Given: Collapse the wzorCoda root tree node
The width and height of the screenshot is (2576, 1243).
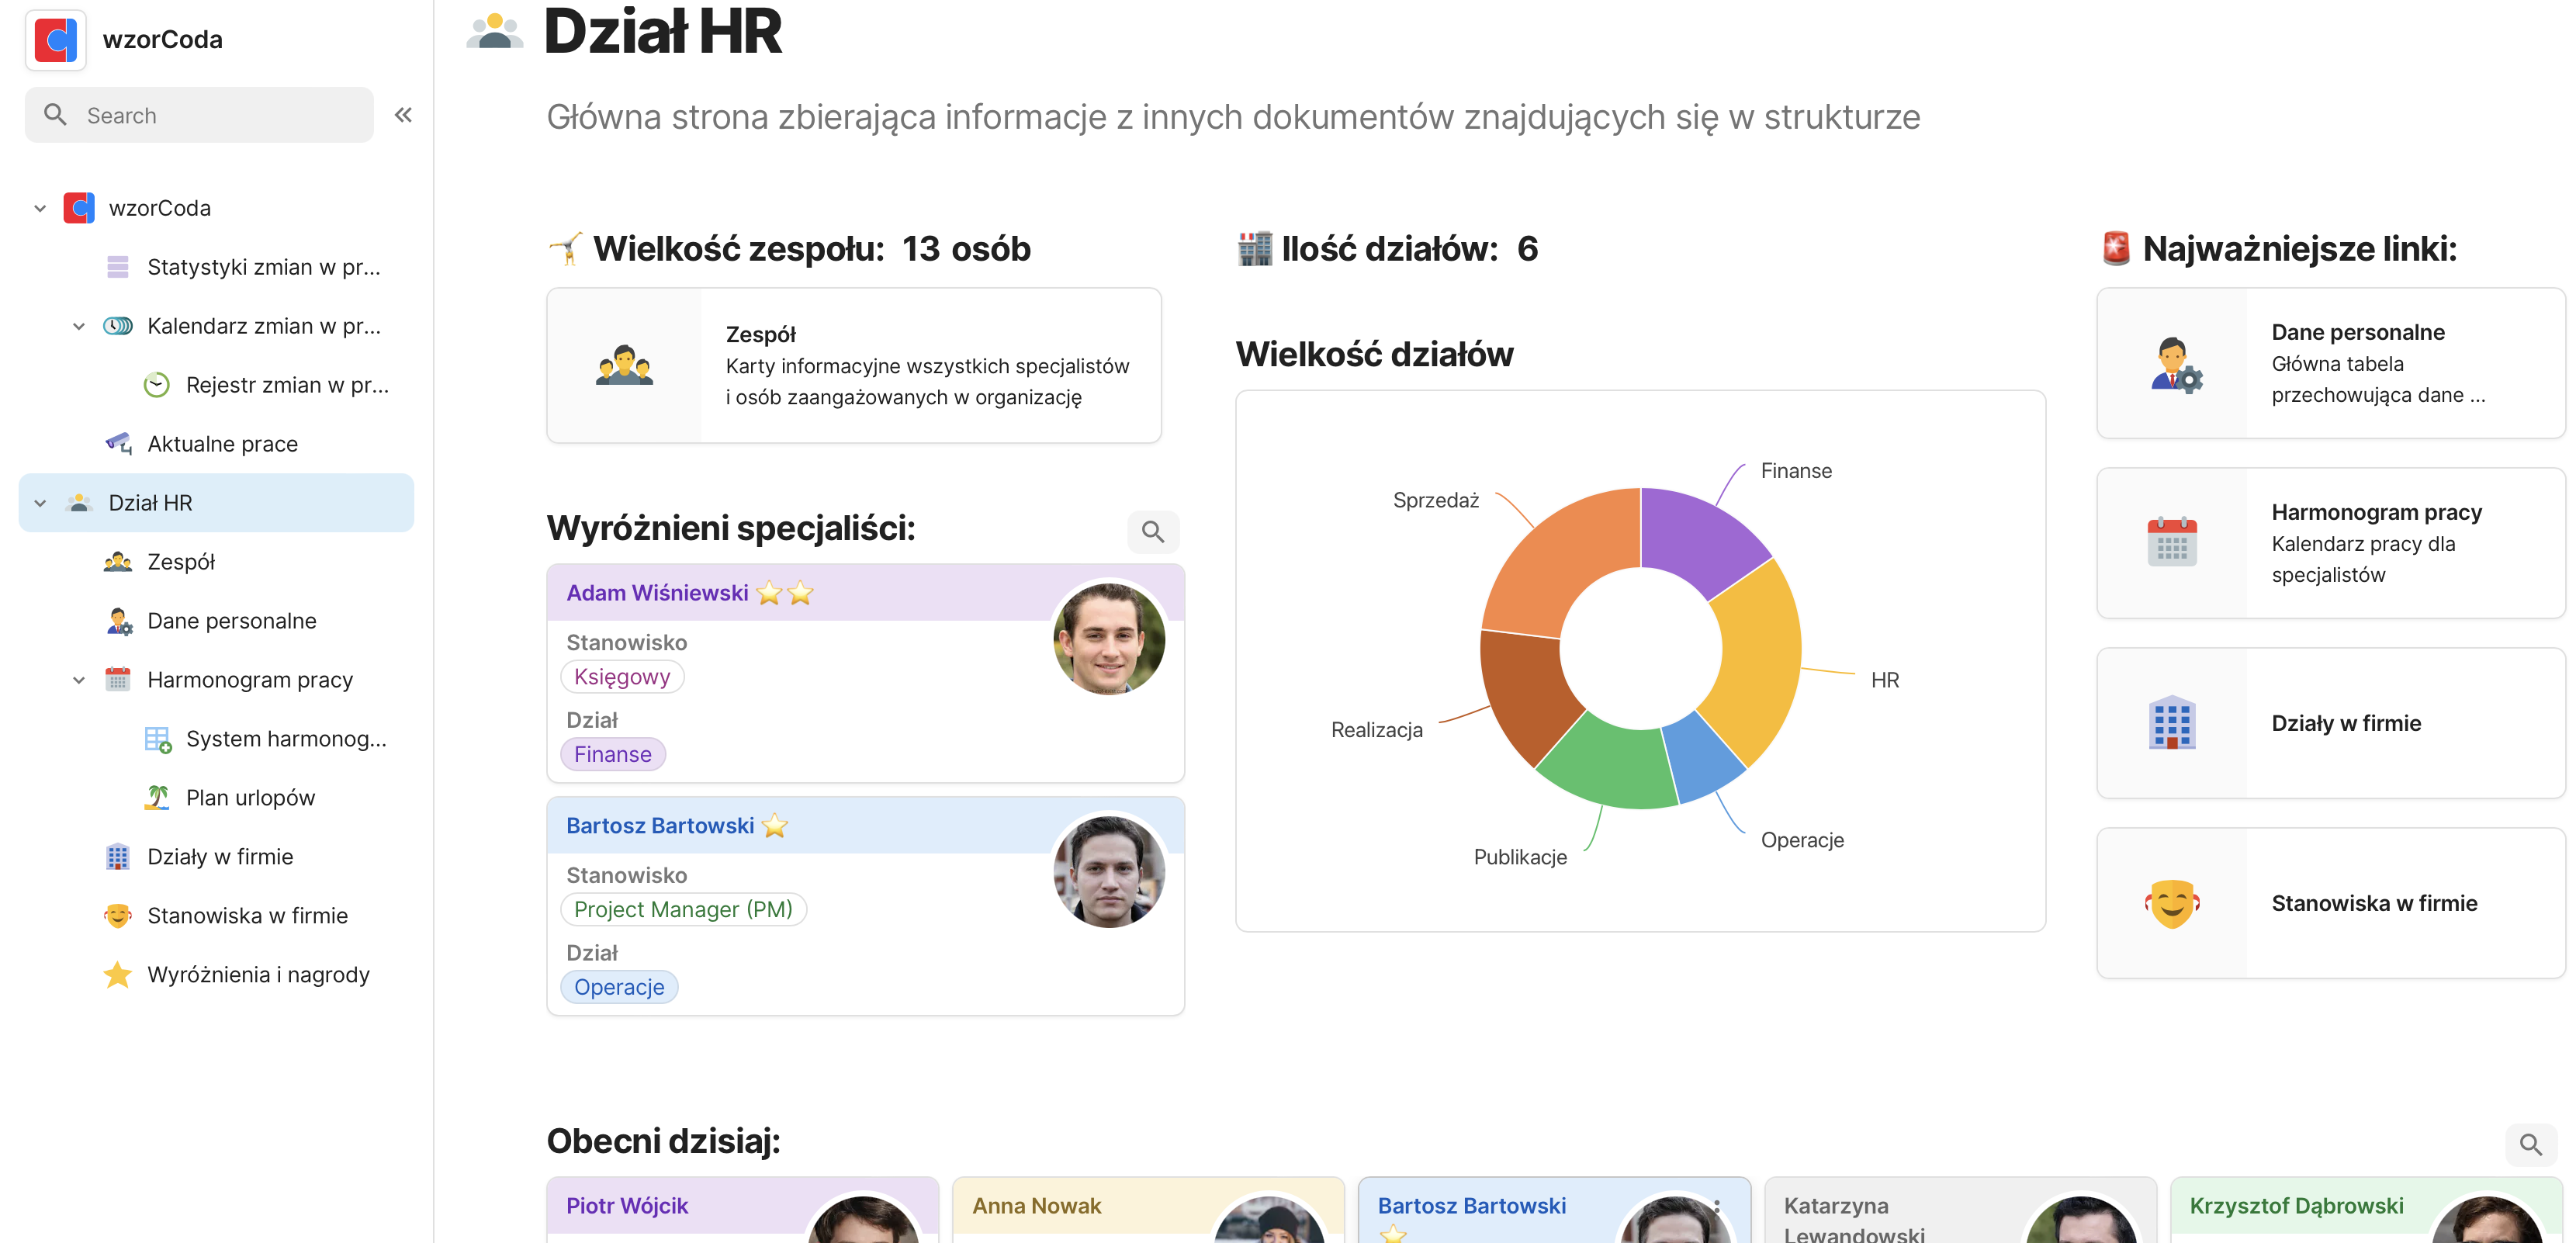Looking at the screenshot, I should pyautogui.click(x=40, y=208).
